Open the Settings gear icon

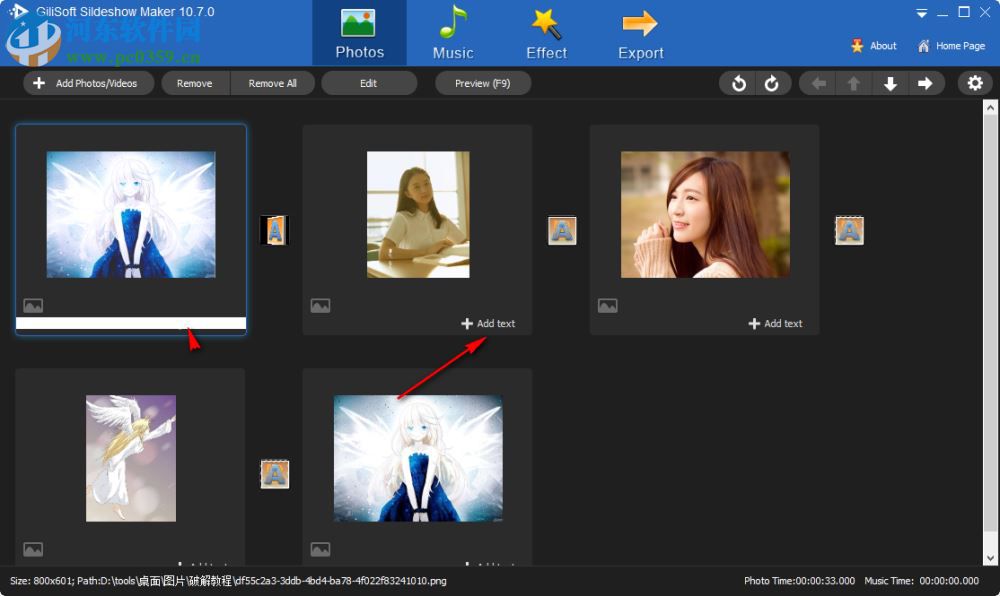tap(975, 83)
